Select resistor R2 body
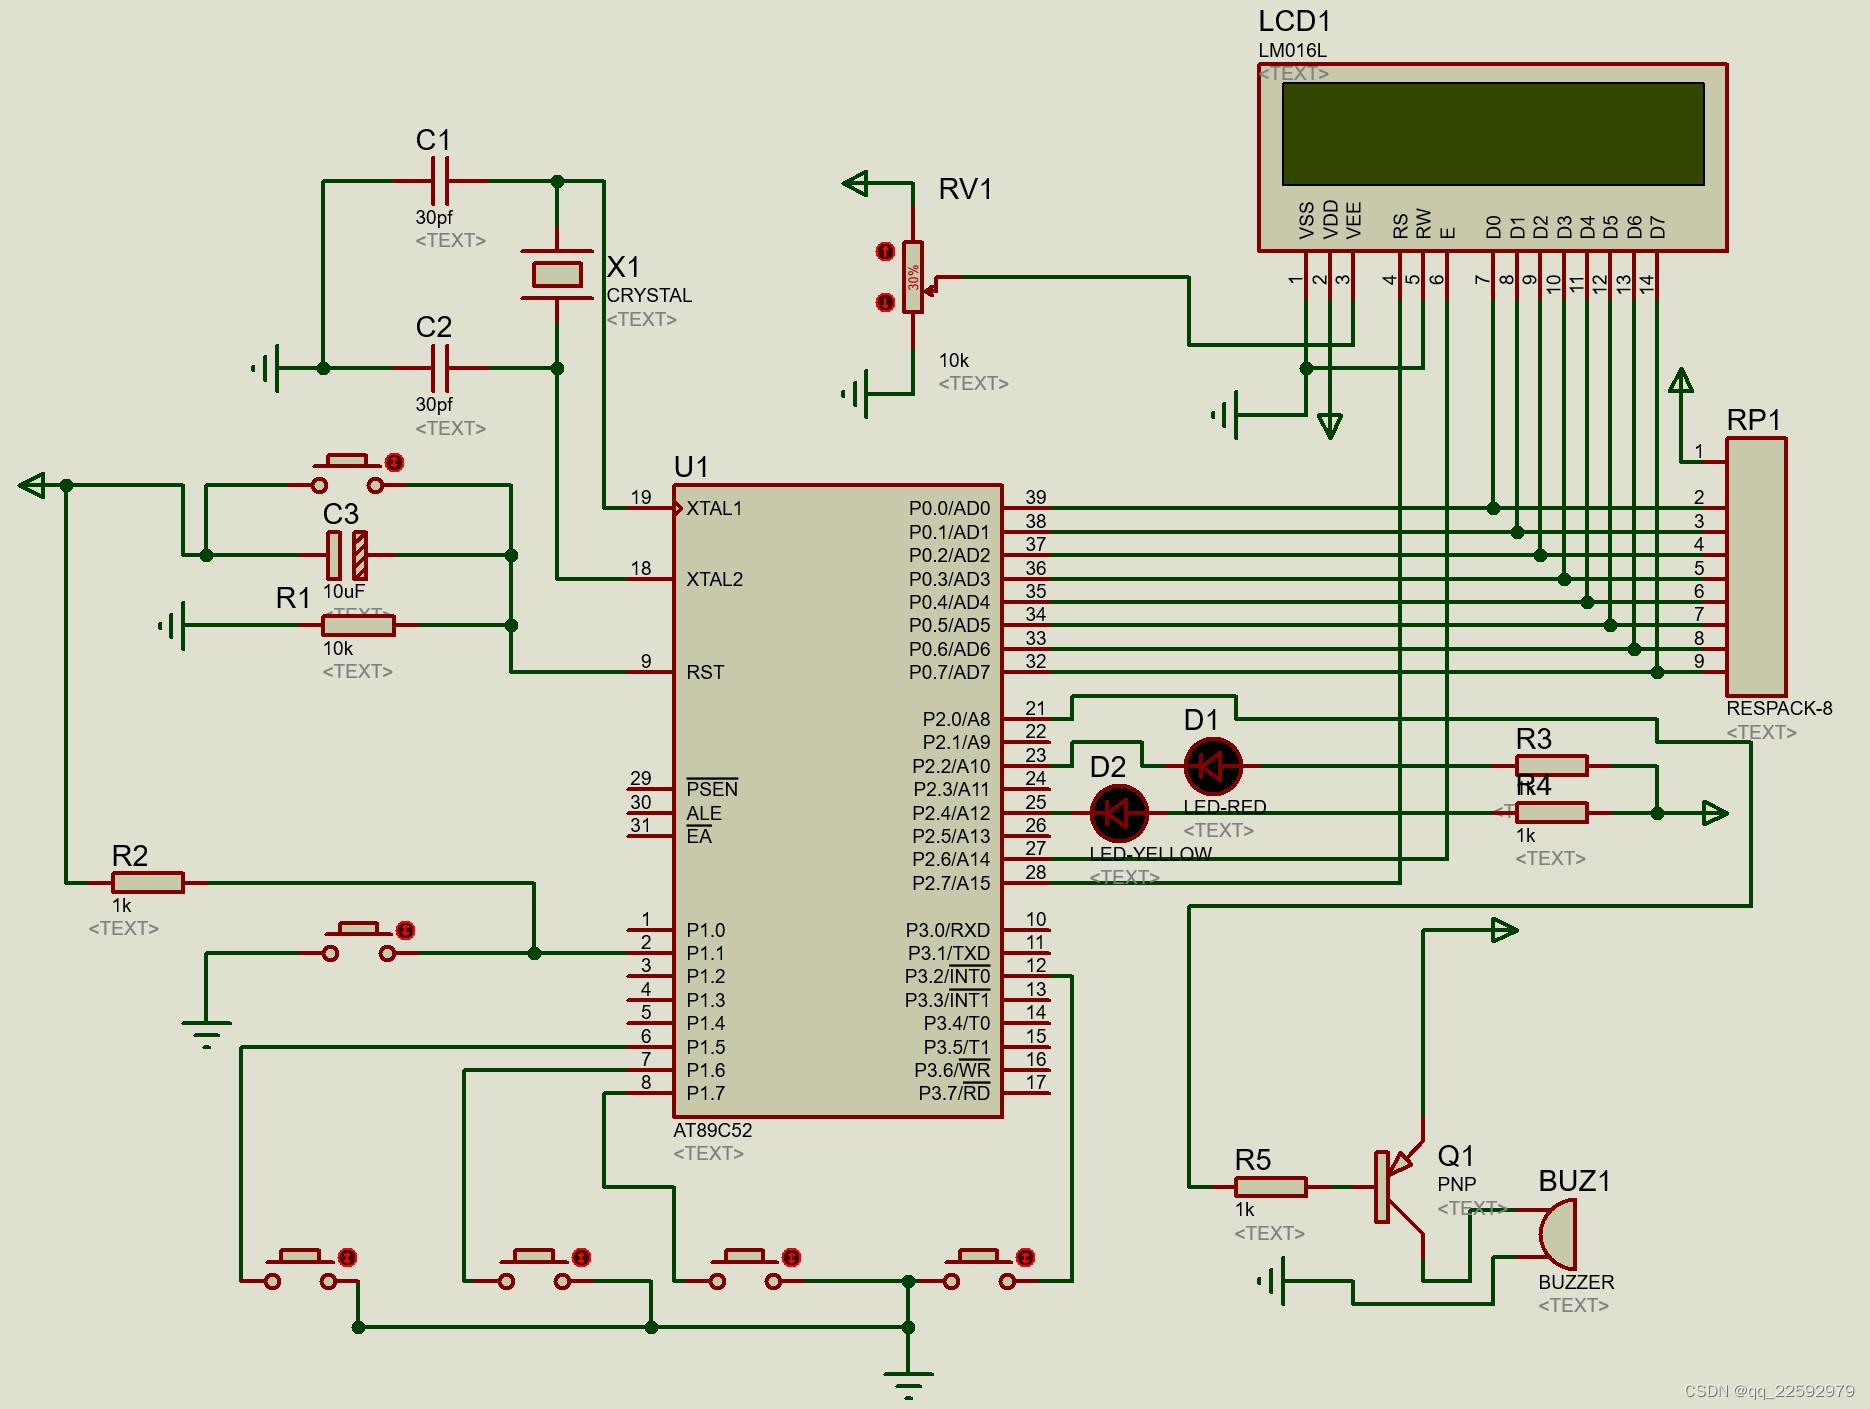This screenshot has height=1409, width=1870. [148, 882]
